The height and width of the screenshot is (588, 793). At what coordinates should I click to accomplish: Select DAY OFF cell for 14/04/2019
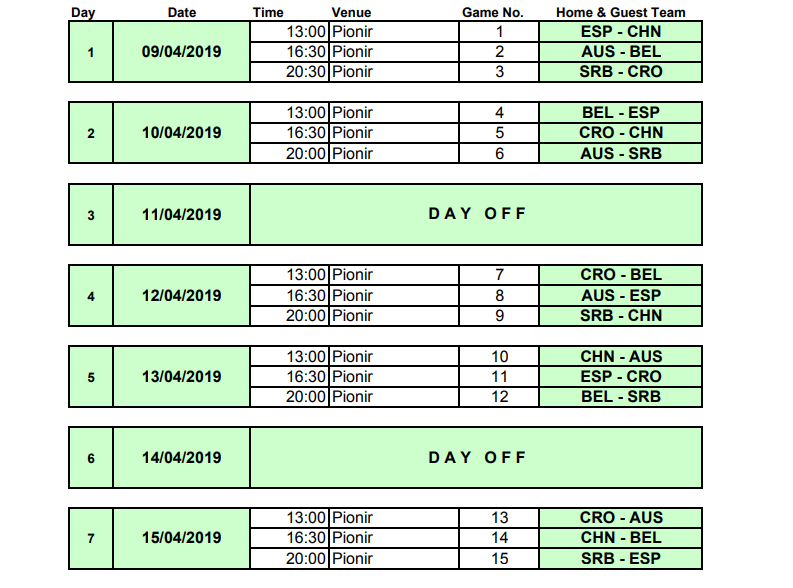[476, 458]
